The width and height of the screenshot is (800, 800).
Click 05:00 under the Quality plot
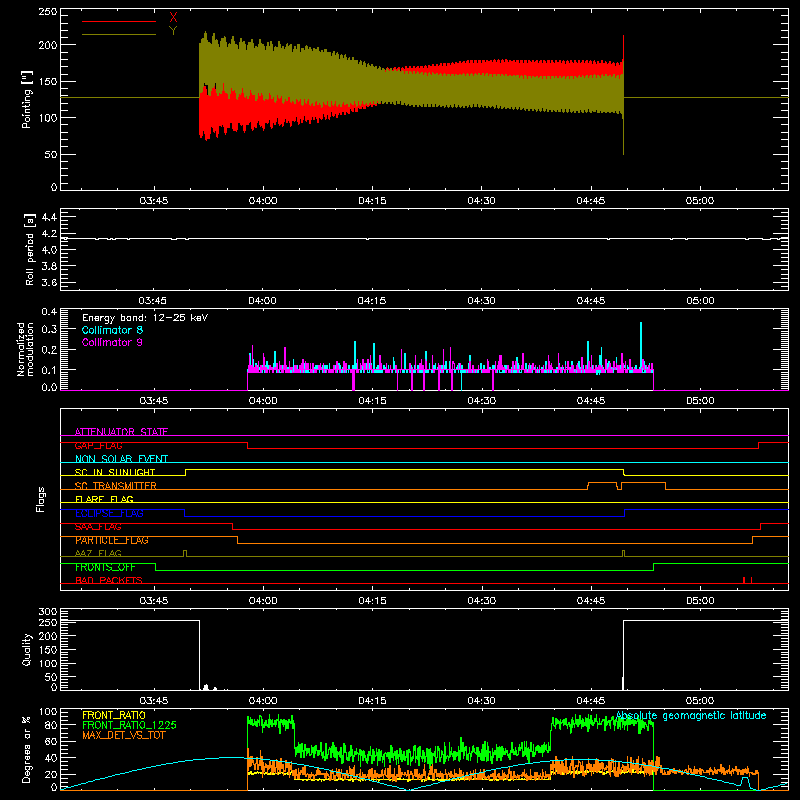(700, 701)
